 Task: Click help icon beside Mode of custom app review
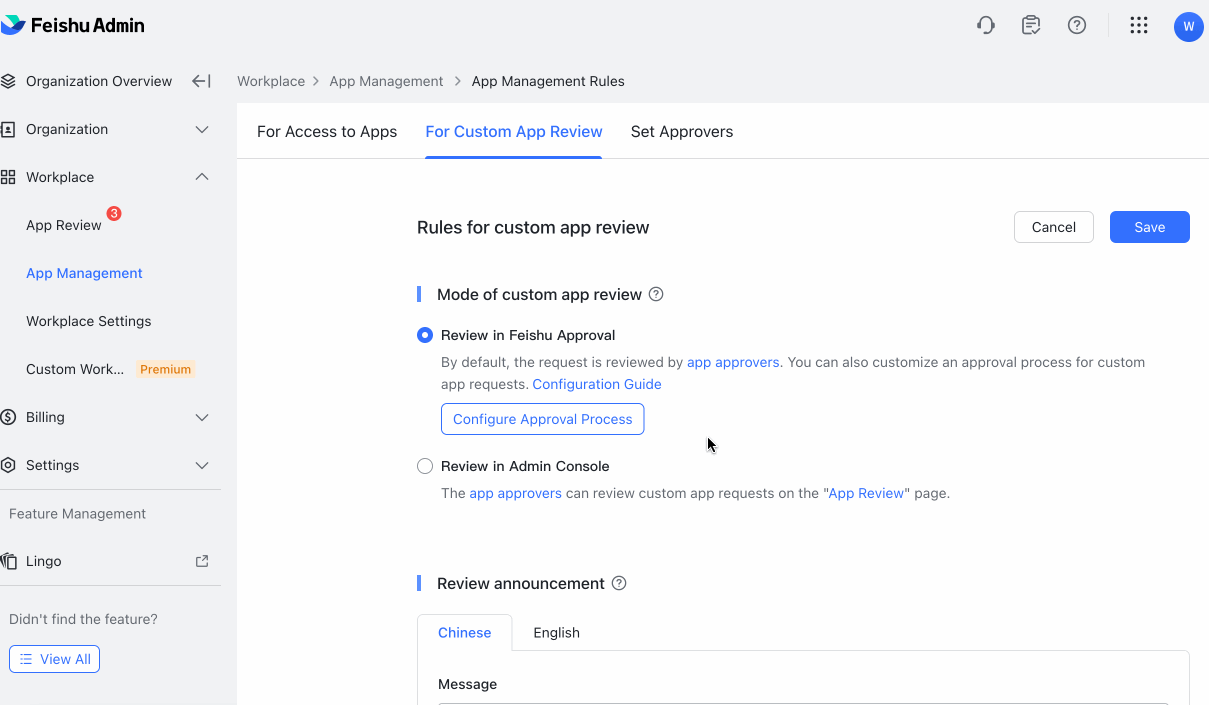(656, 294)
